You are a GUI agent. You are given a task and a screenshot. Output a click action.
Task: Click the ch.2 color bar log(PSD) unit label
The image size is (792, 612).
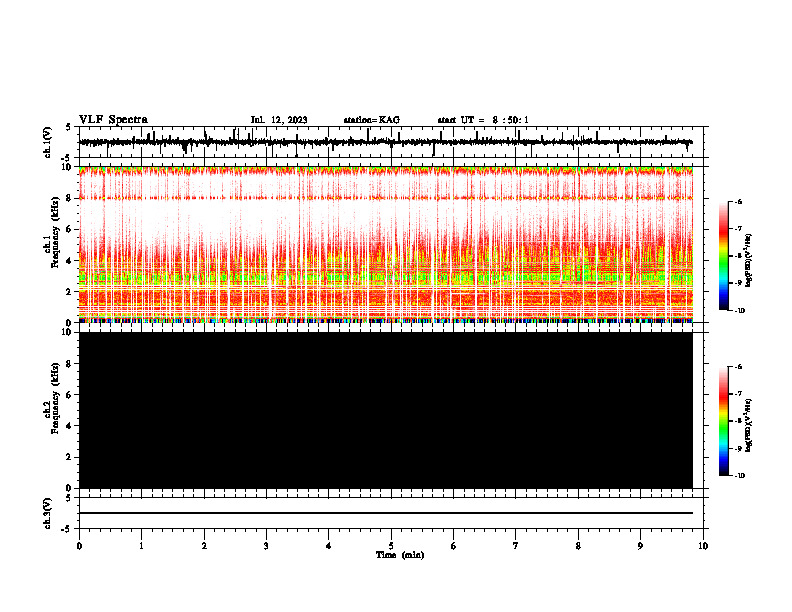[x=749, y=425]
